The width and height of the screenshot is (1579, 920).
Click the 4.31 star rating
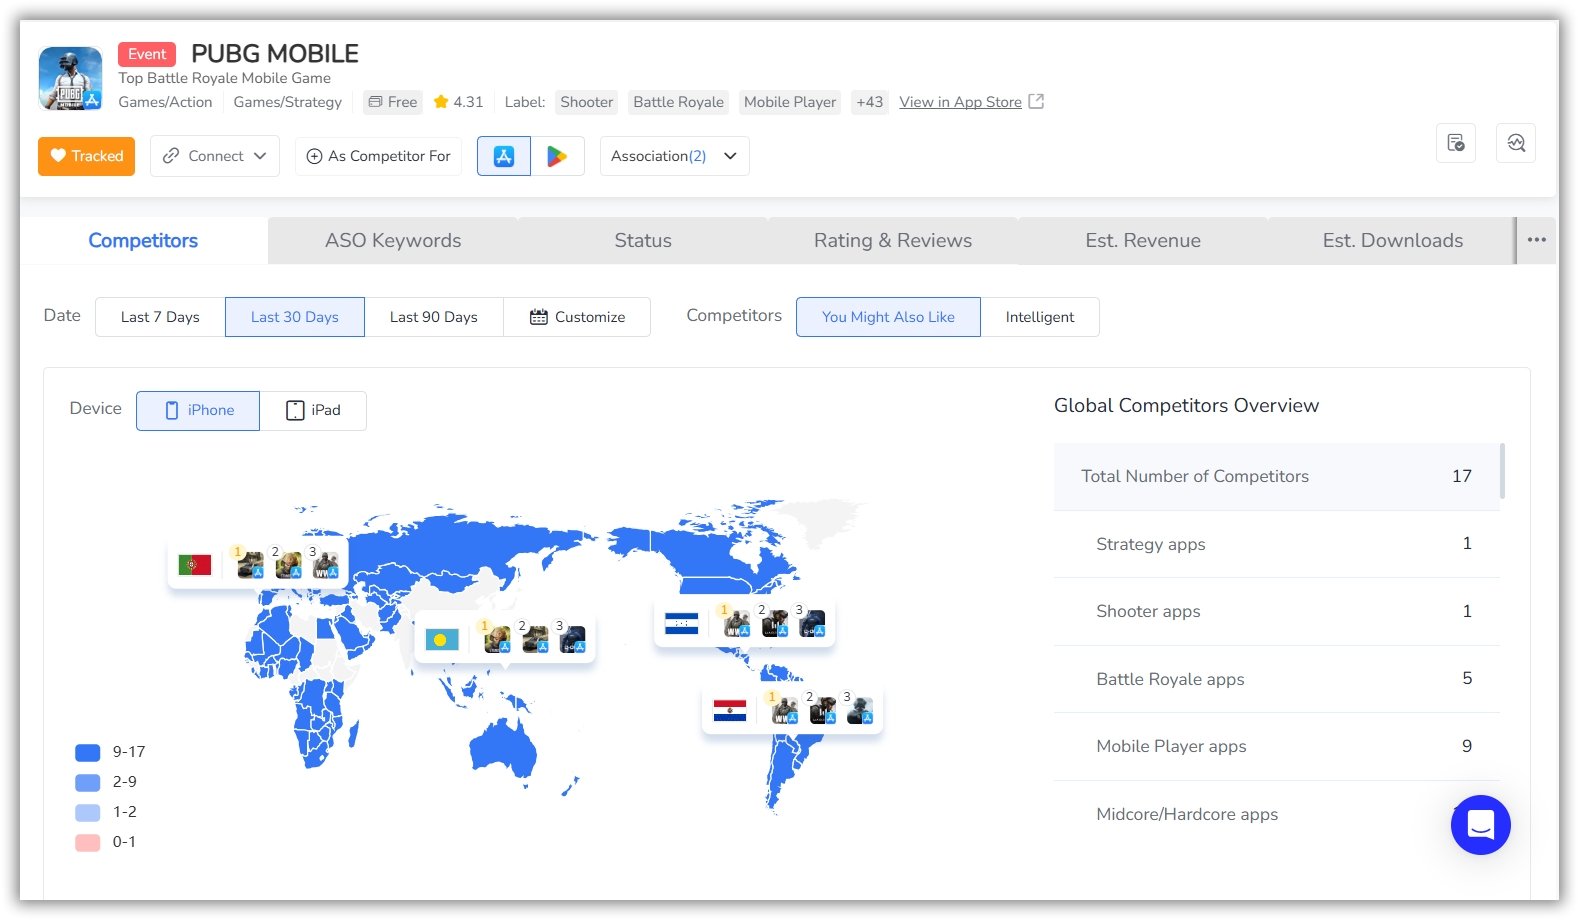[x=458, y=102]
